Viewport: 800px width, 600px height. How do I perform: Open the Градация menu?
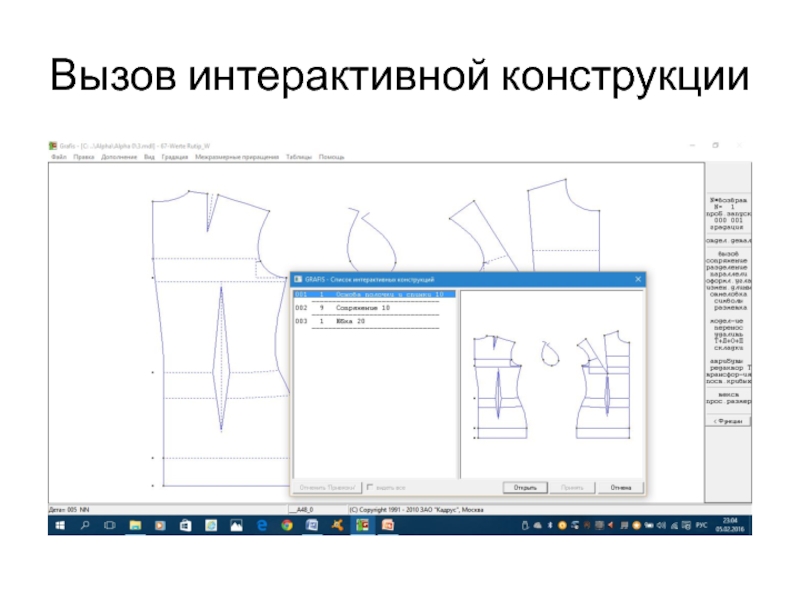click(174, 157)
